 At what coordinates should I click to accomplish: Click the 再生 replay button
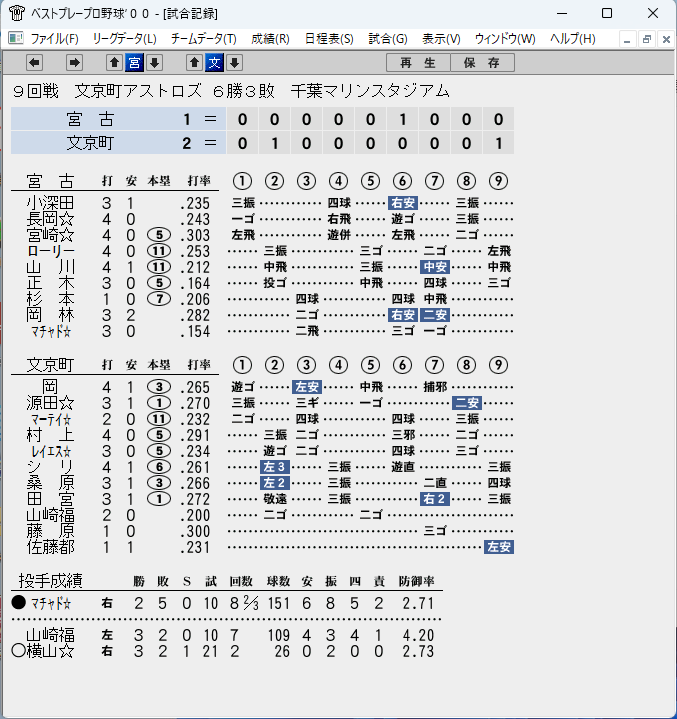[x=418, y=62]
